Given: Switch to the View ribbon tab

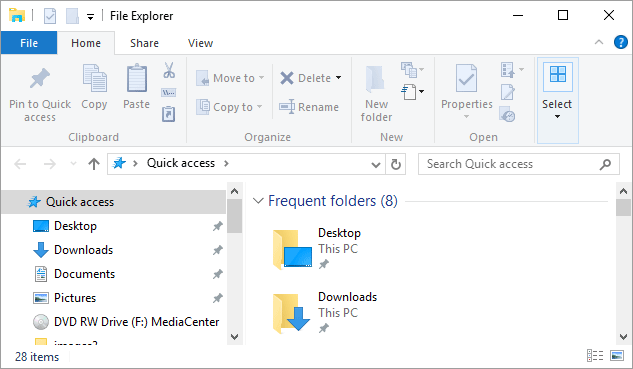Looking at the screenshot, I should pos(200,43).
